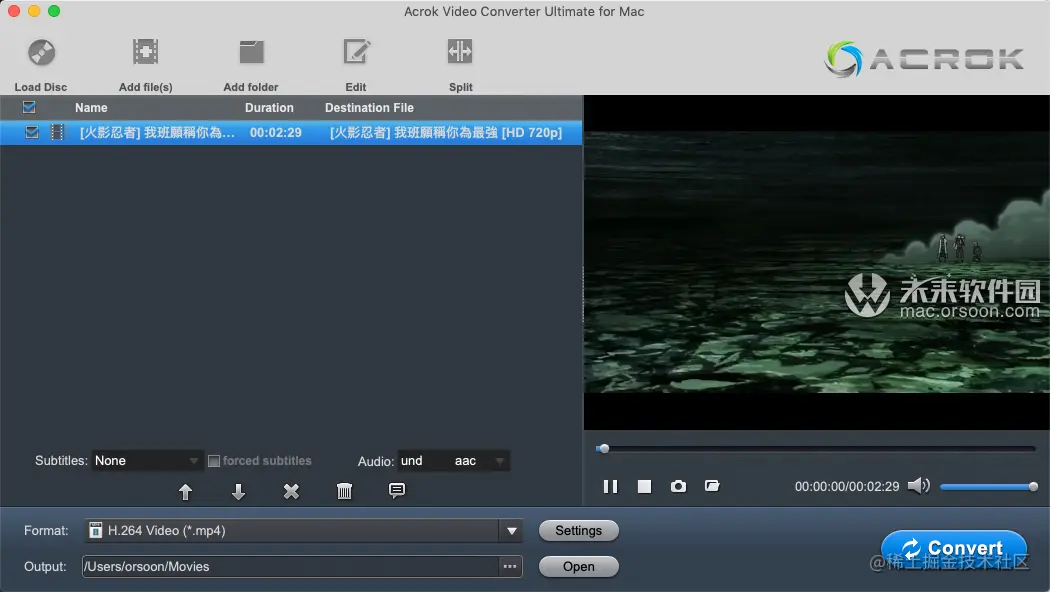Open the file properties comment icon
This screenshot has height=592, width=1050.
pos(397,491)
